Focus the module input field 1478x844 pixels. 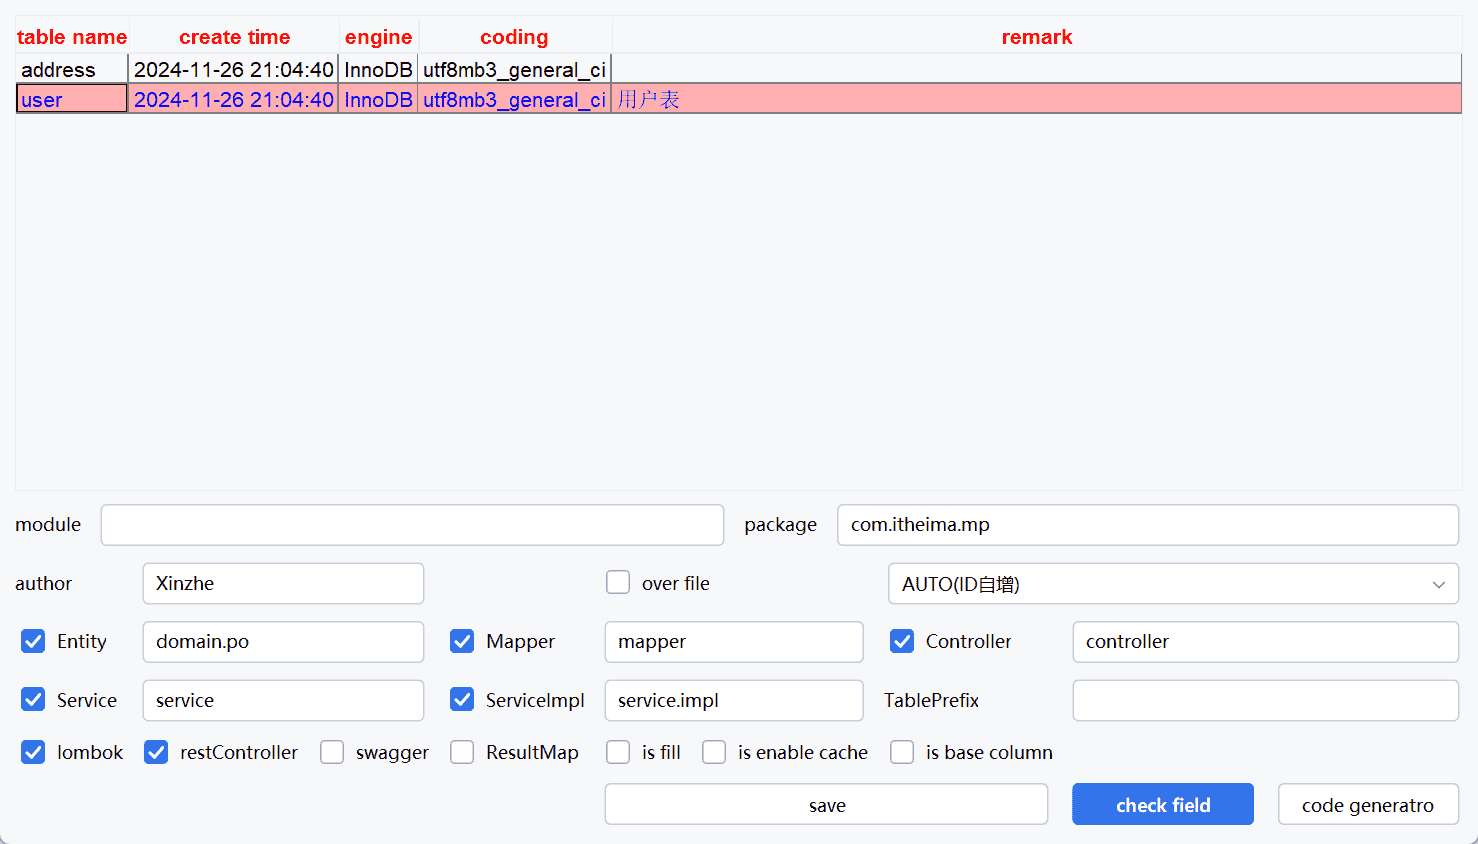(412, 525)
